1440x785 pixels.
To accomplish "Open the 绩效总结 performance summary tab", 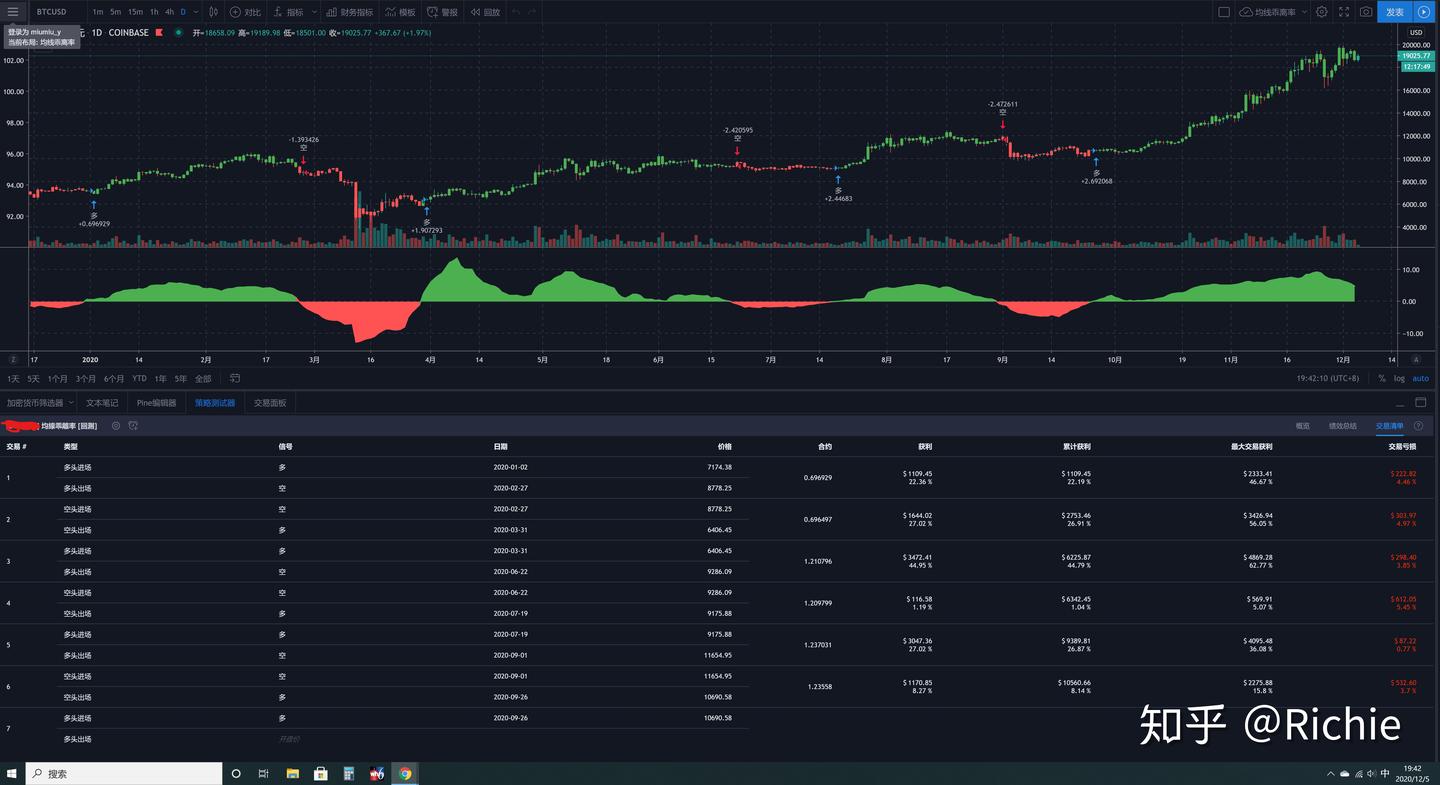I will point(1343,426).
